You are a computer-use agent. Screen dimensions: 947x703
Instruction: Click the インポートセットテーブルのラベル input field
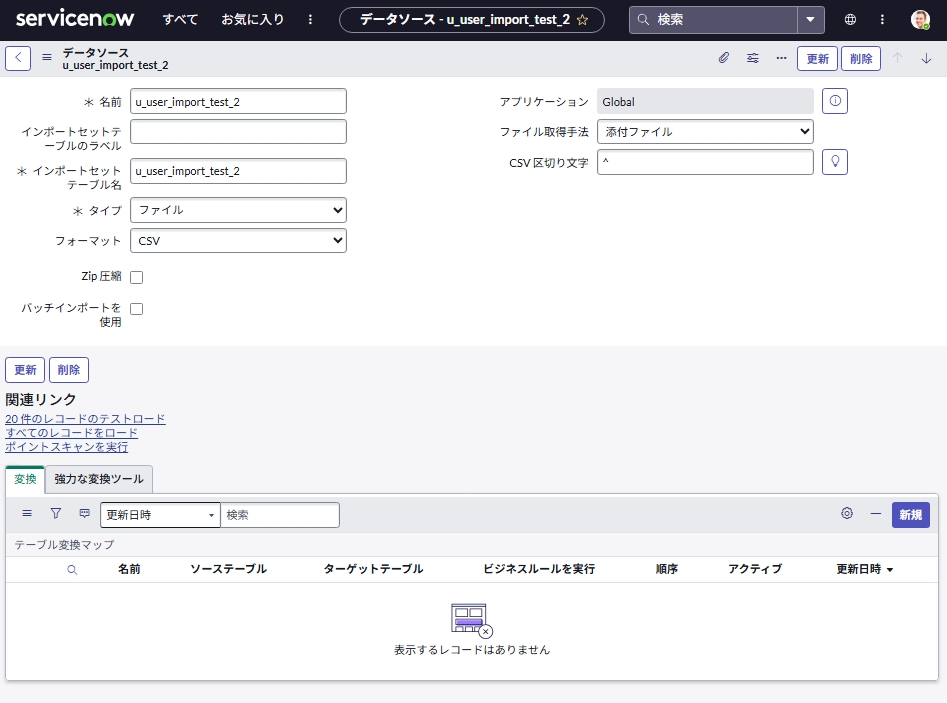pos(238,132)
